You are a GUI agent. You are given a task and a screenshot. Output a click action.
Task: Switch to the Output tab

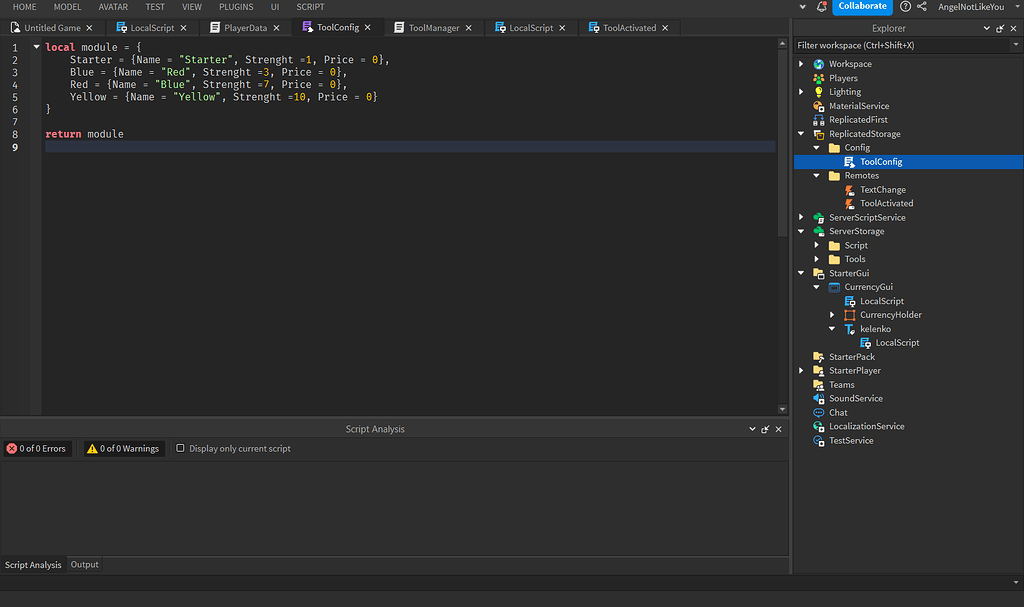click(84, 564)
